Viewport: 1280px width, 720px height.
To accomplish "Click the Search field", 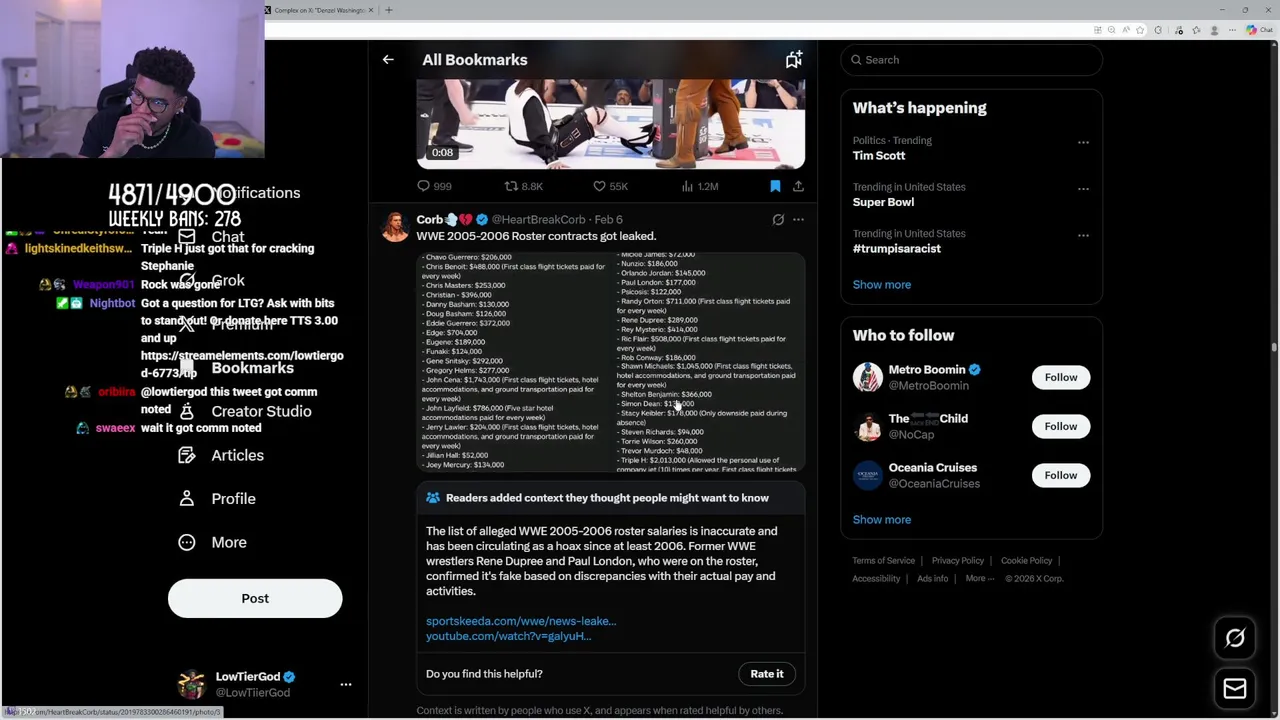I will 971,60.
